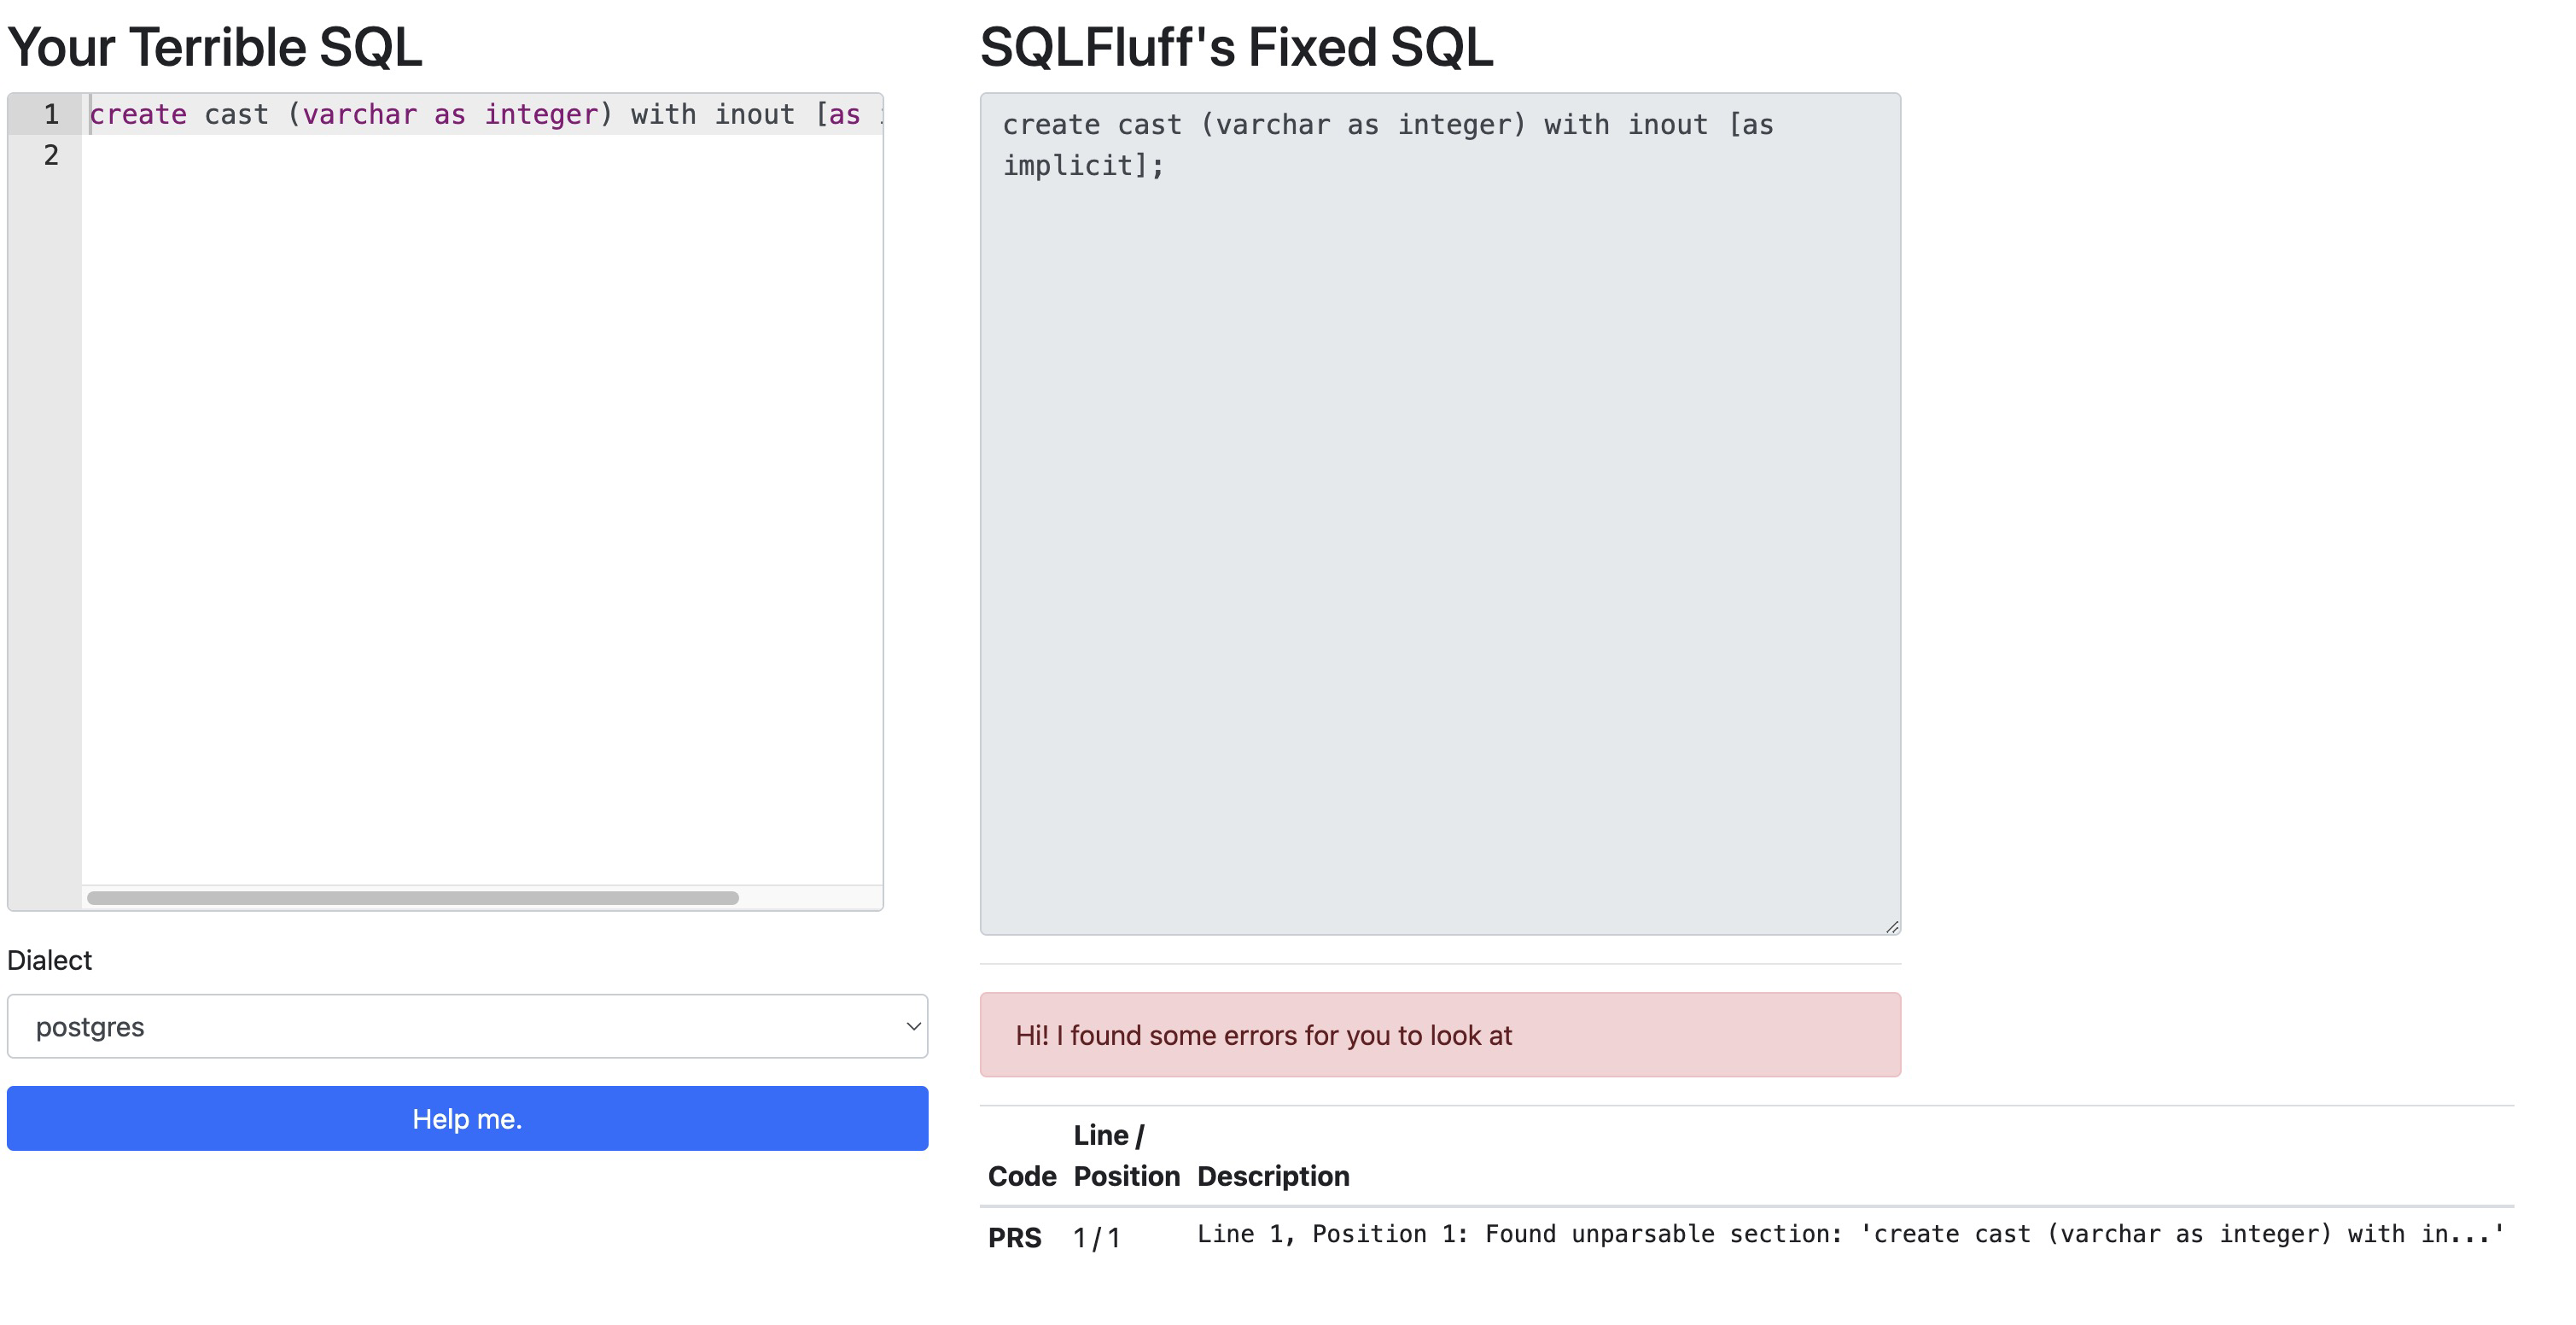
Task: Click the dropdown chevron next to postgres
Action: click(x=911, y=1026)
